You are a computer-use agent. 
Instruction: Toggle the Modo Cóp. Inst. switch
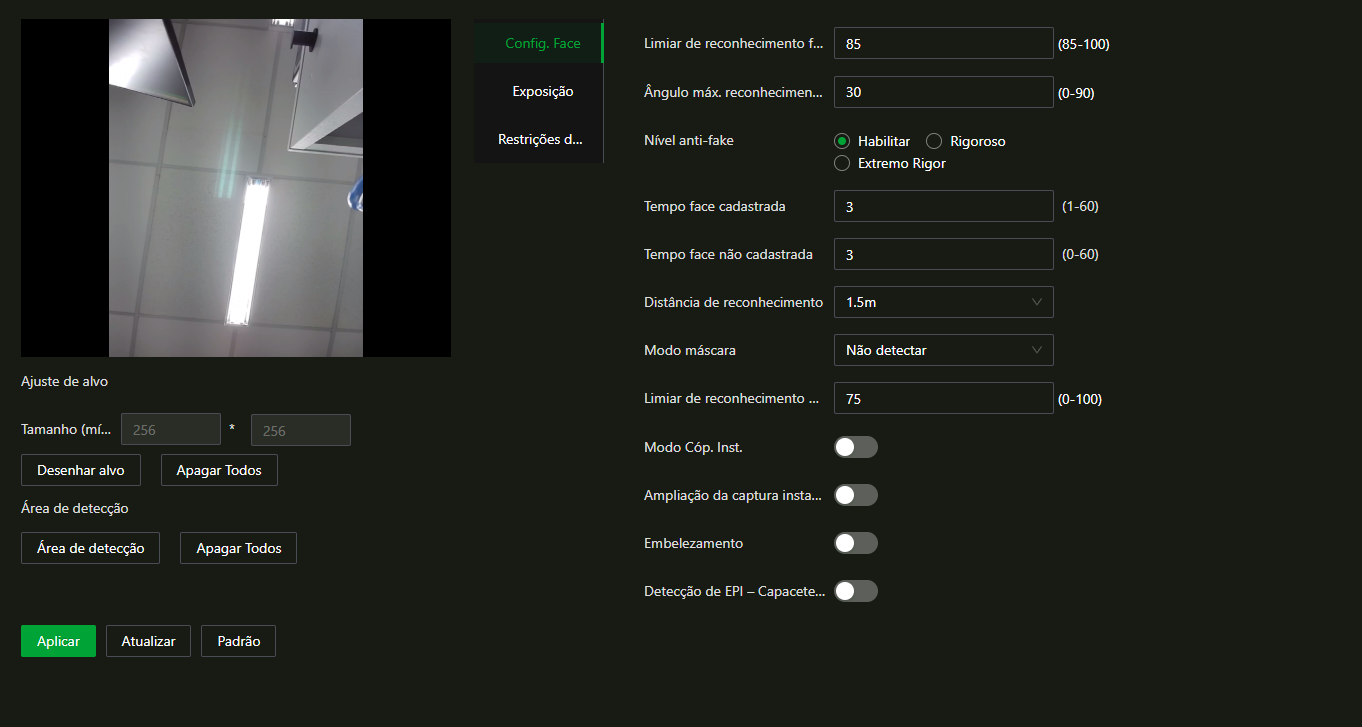point(856,447)
